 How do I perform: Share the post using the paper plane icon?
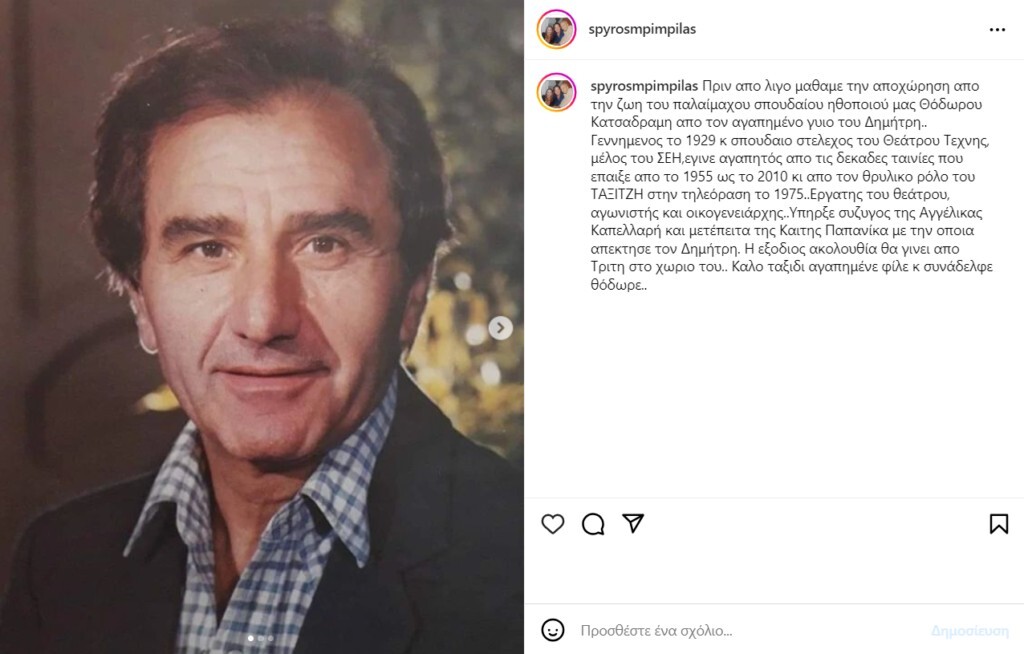point(633,523)
